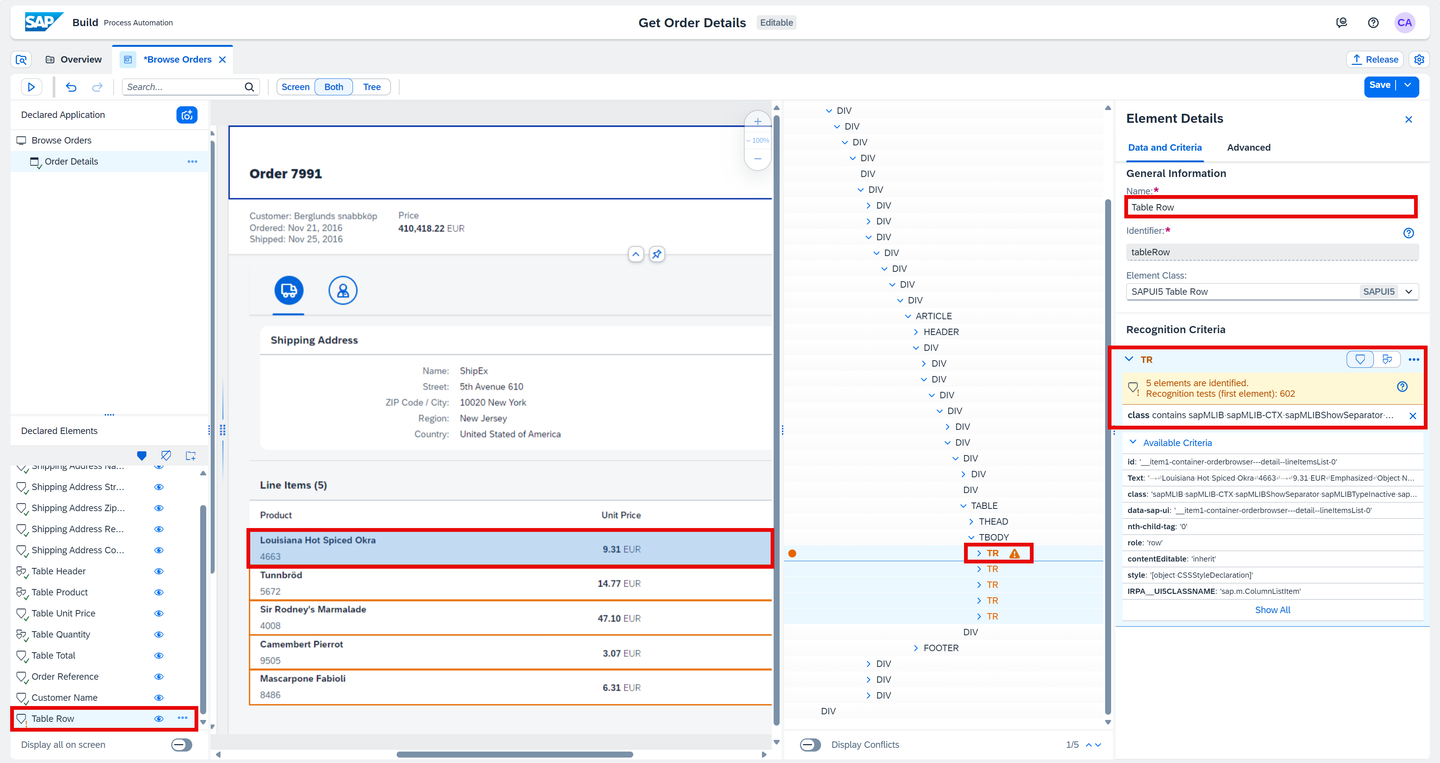Toggle the eye icon for Order Reference
Viewport: 1440px width, 763px height.
click(158, 676)
